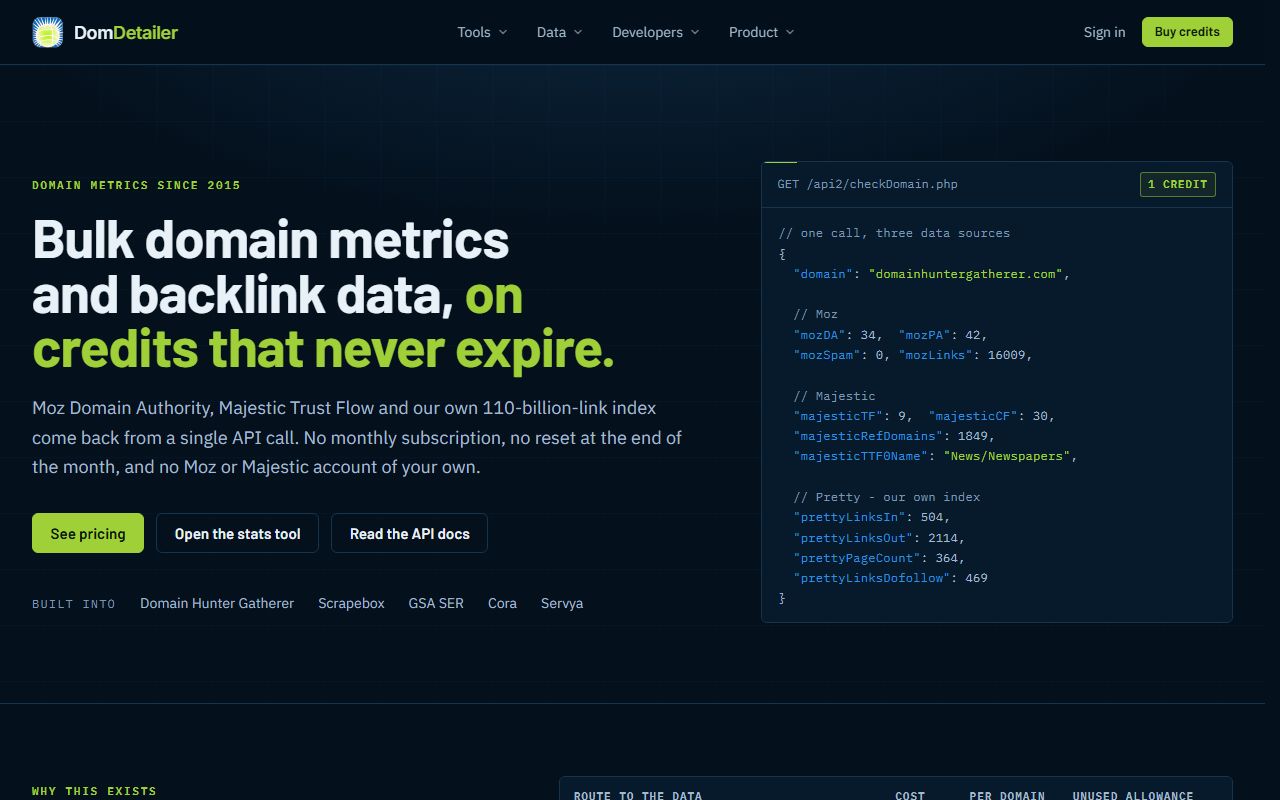The height and width of the screenshot is (800, 1280).
Task: Click the "domainhuntergatherer.com" value in code
Action: 966,274
